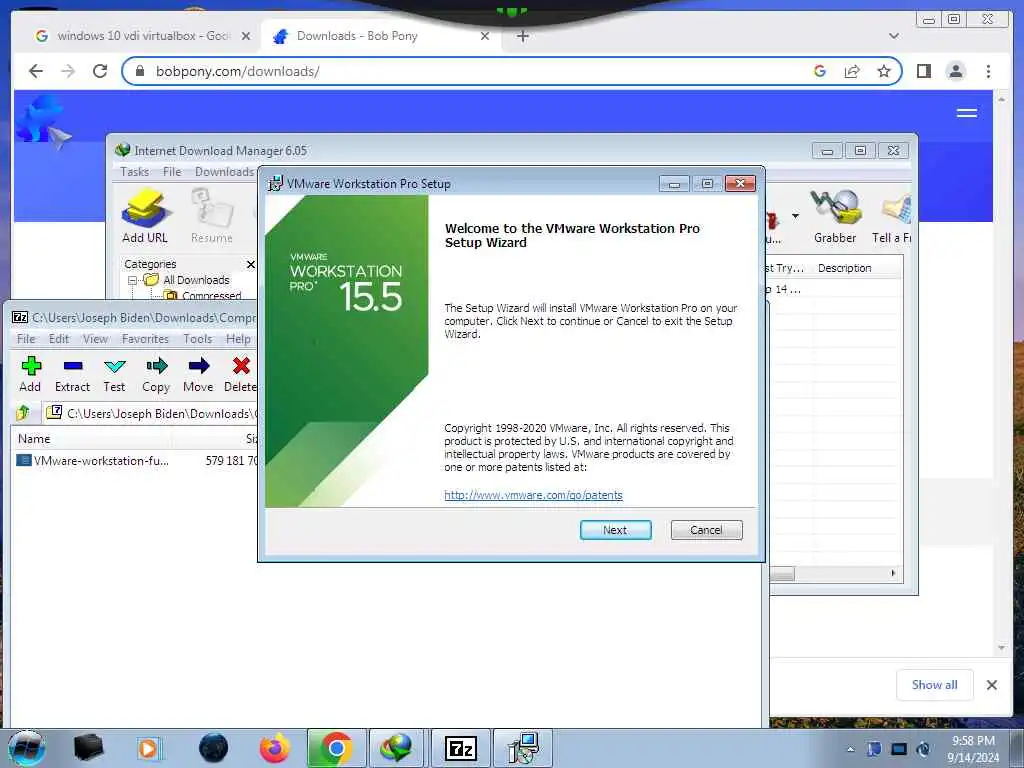1024x768 pixels.
Task: Click Chrome forward arrow
Action: pos(68,71)
